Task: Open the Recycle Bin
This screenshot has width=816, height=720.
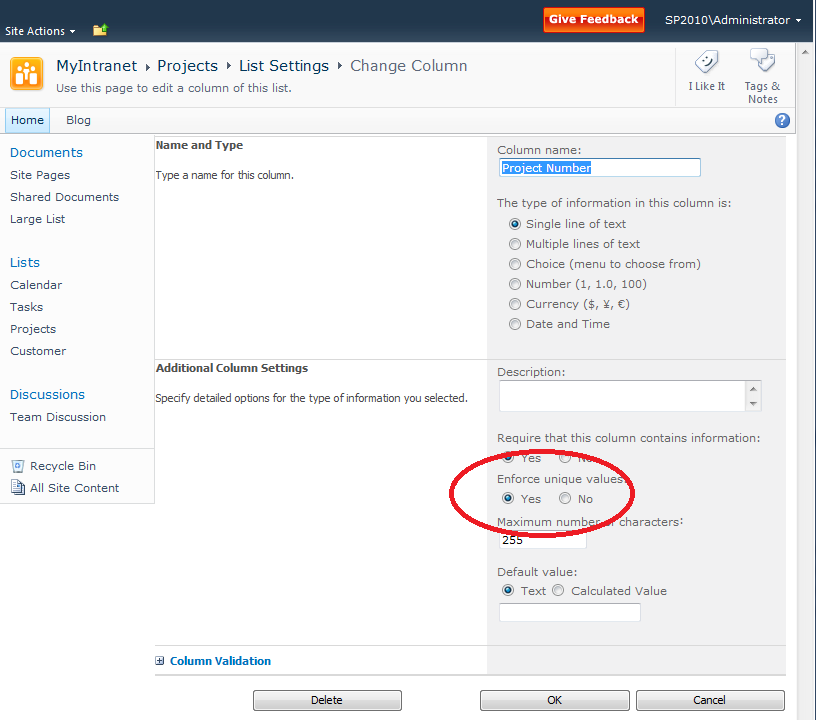Action: coord(62,466)
